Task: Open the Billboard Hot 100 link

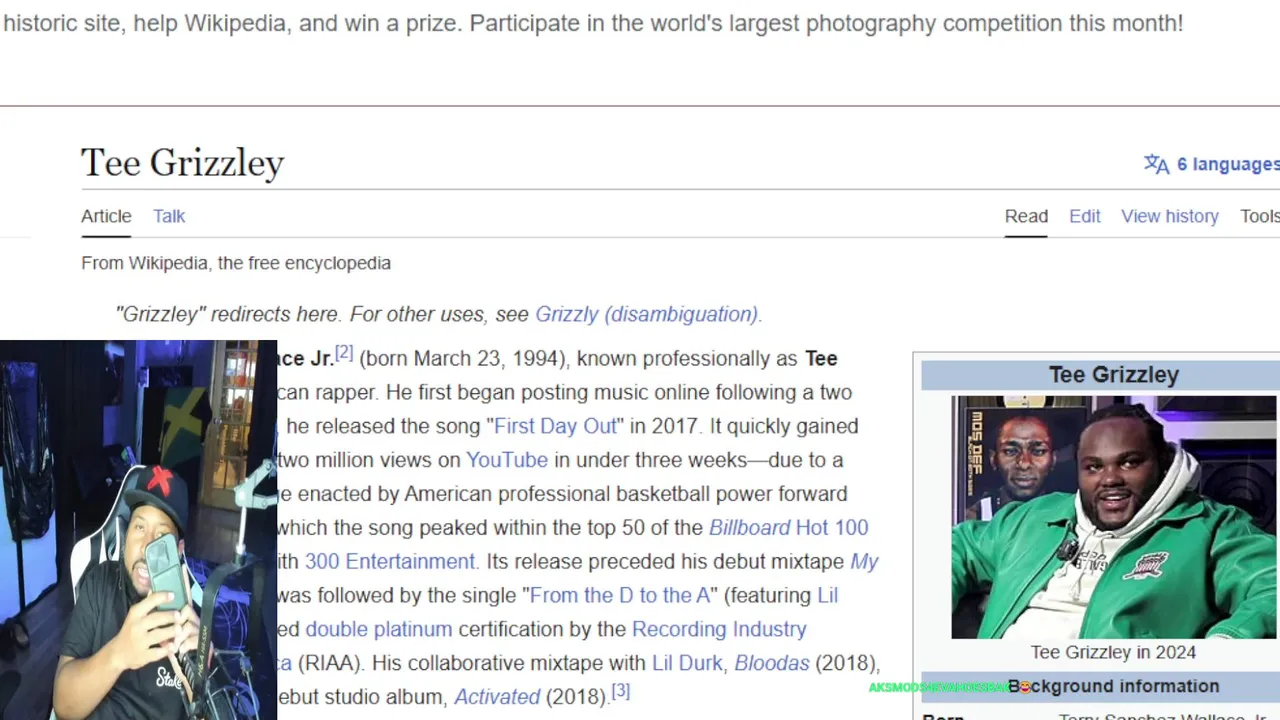Action: [x=789, y=527]
